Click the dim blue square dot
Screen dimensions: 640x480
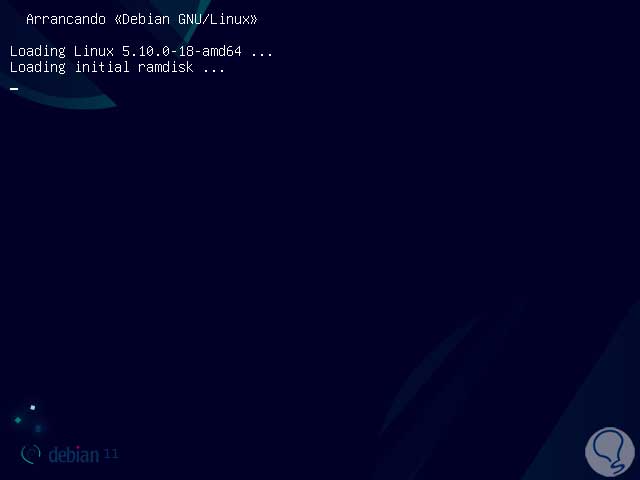[38, 428]
